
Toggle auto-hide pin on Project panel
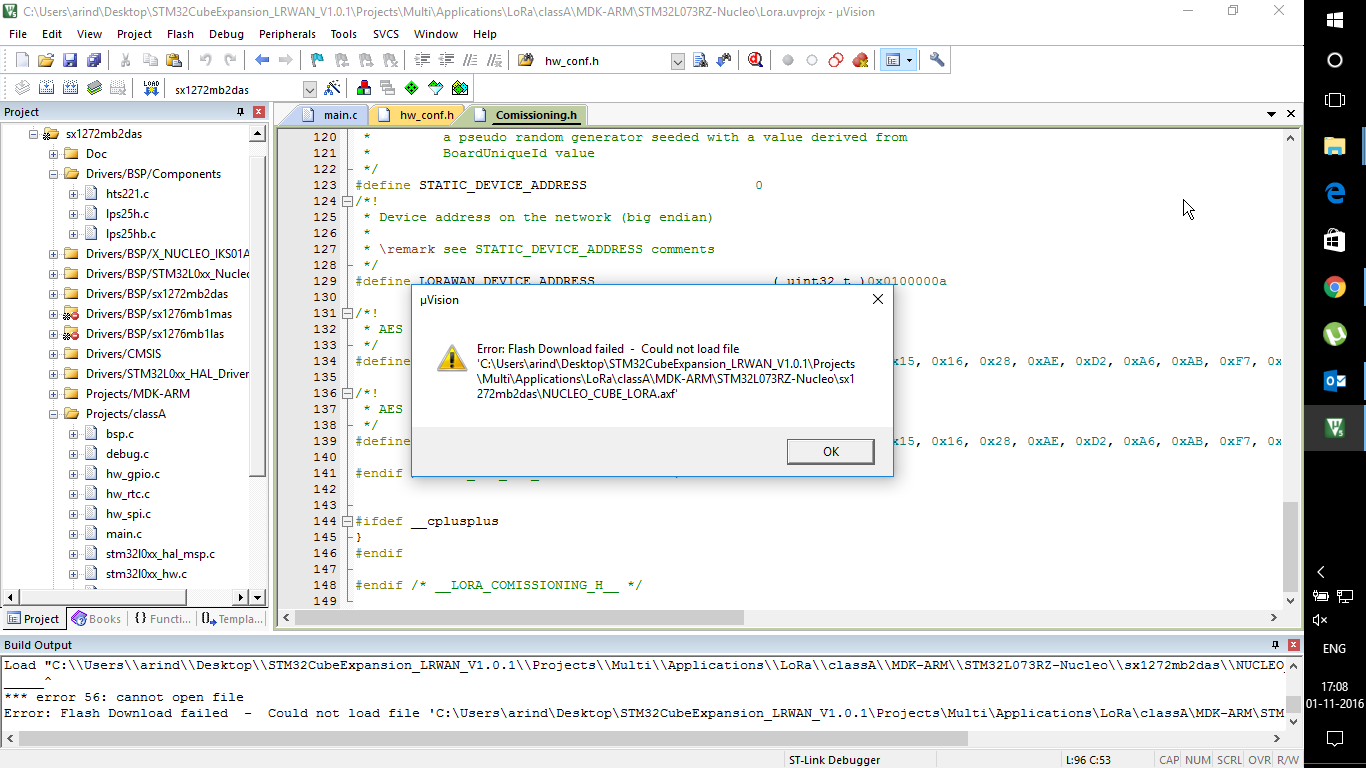coord(240,112)
